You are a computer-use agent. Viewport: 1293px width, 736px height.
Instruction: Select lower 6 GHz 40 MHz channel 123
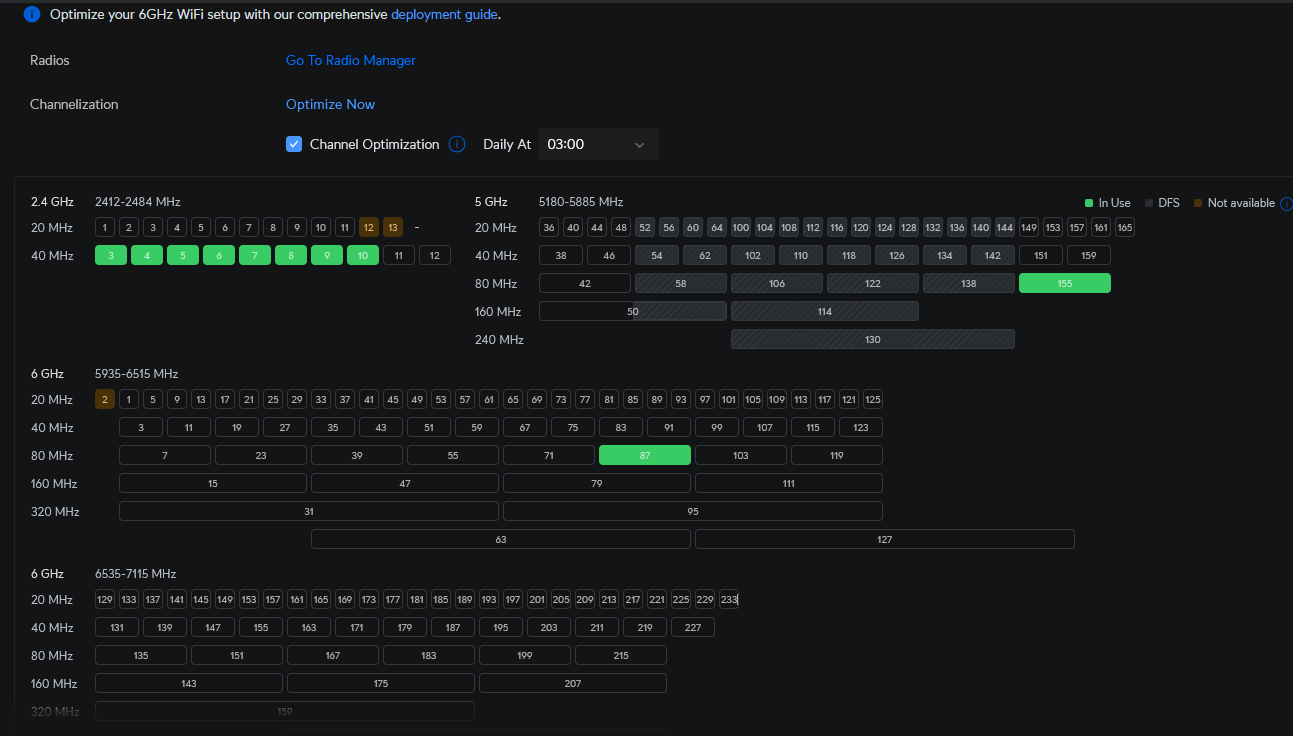861,427
